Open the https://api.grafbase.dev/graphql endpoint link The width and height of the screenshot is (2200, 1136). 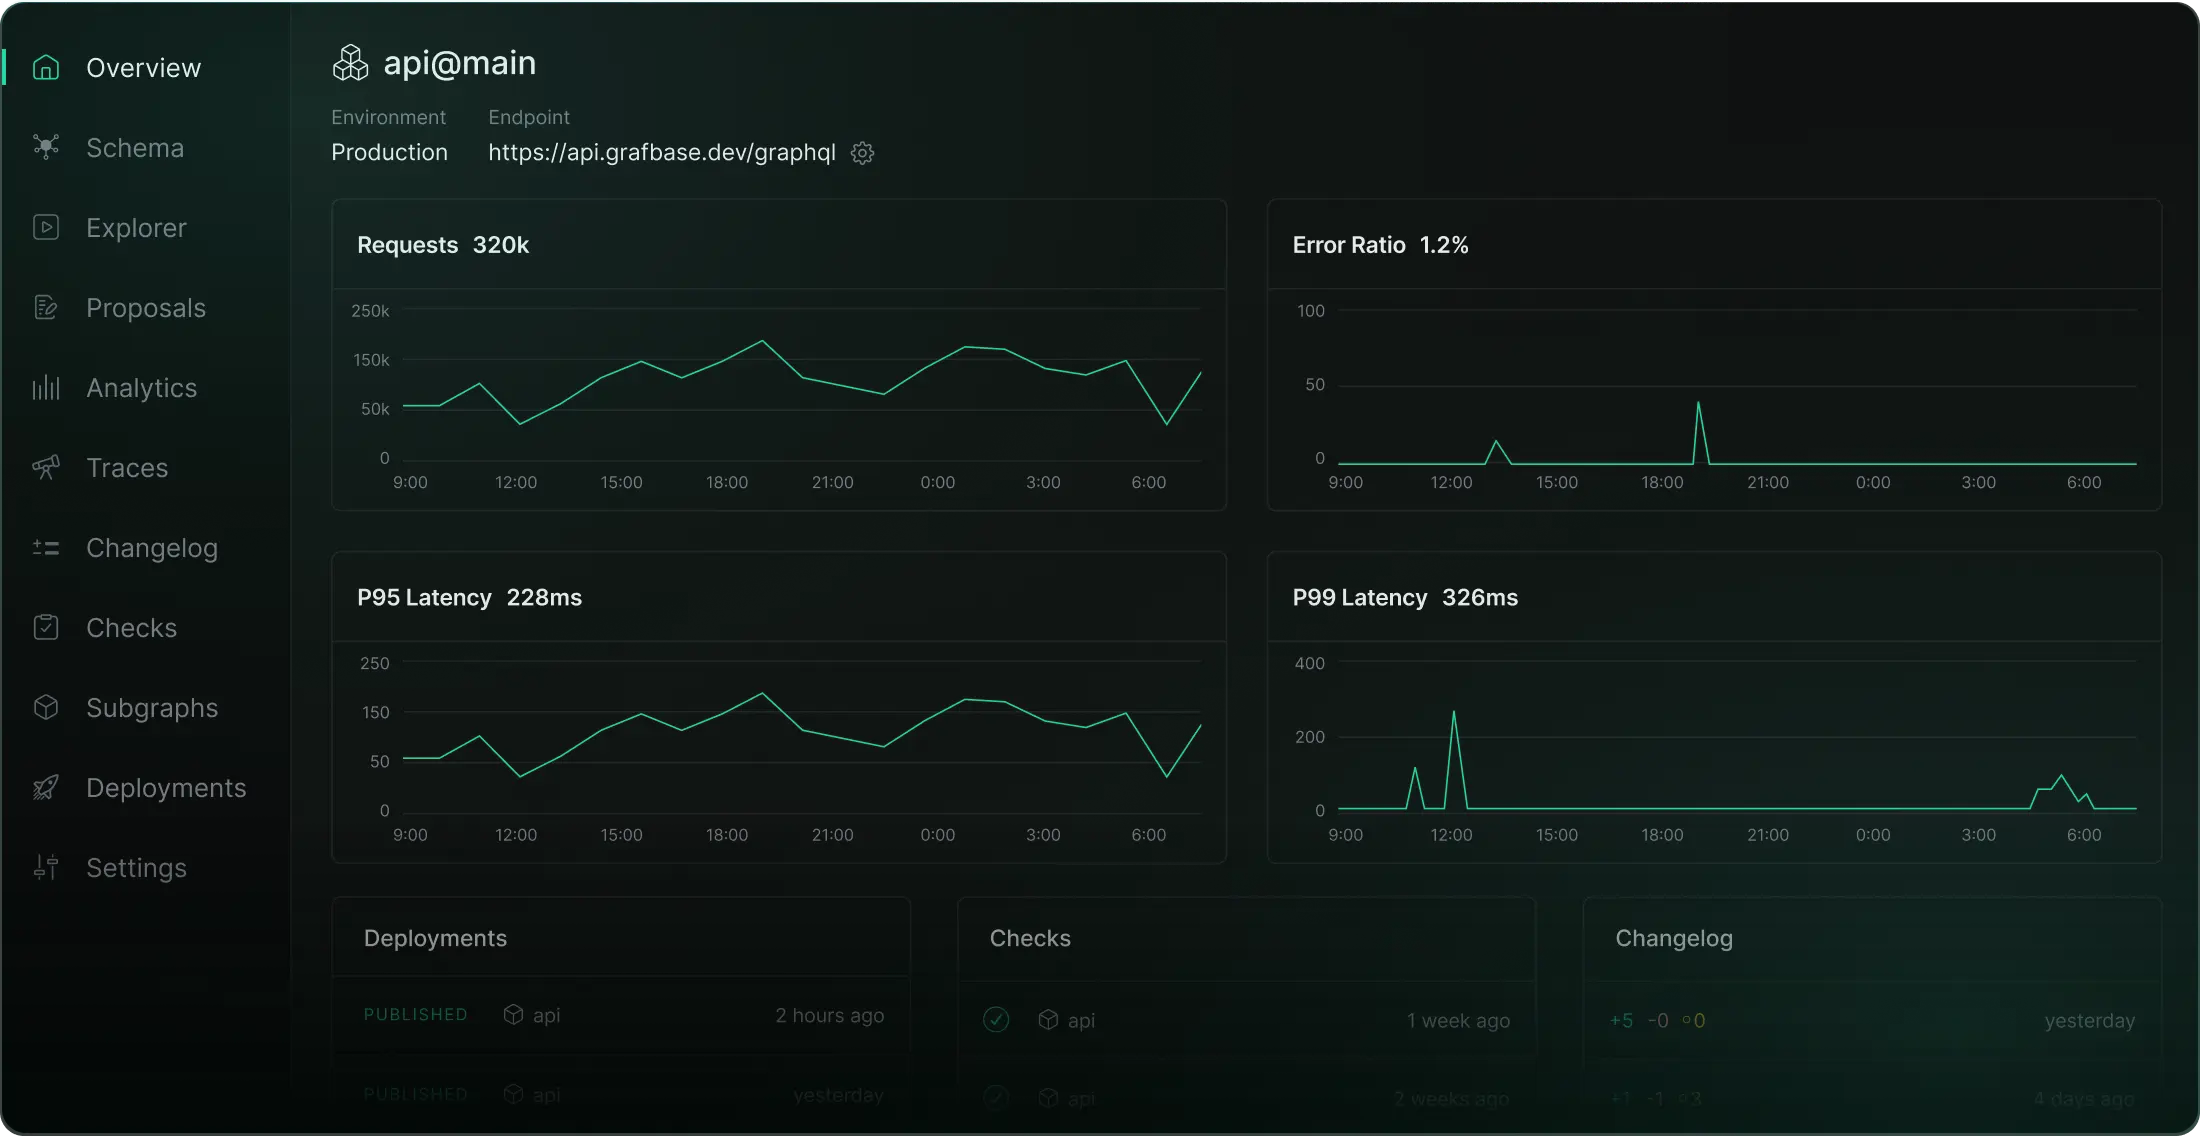[661, 152]
